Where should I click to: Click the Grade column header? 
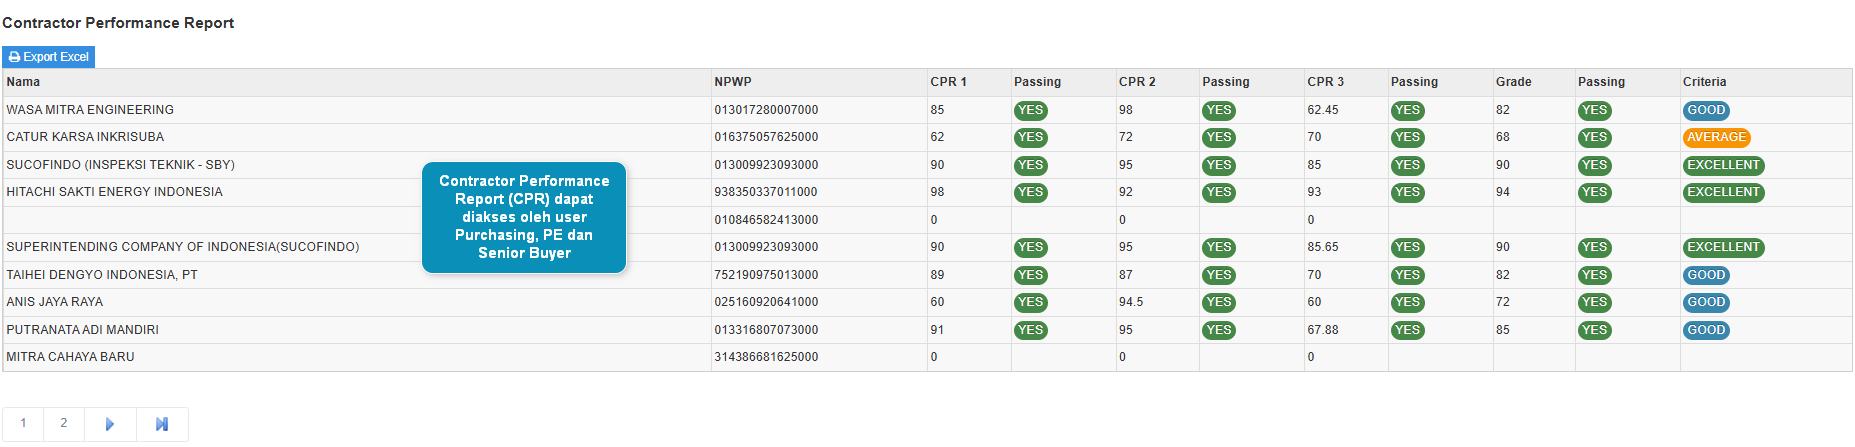(x=1513, y=82)
